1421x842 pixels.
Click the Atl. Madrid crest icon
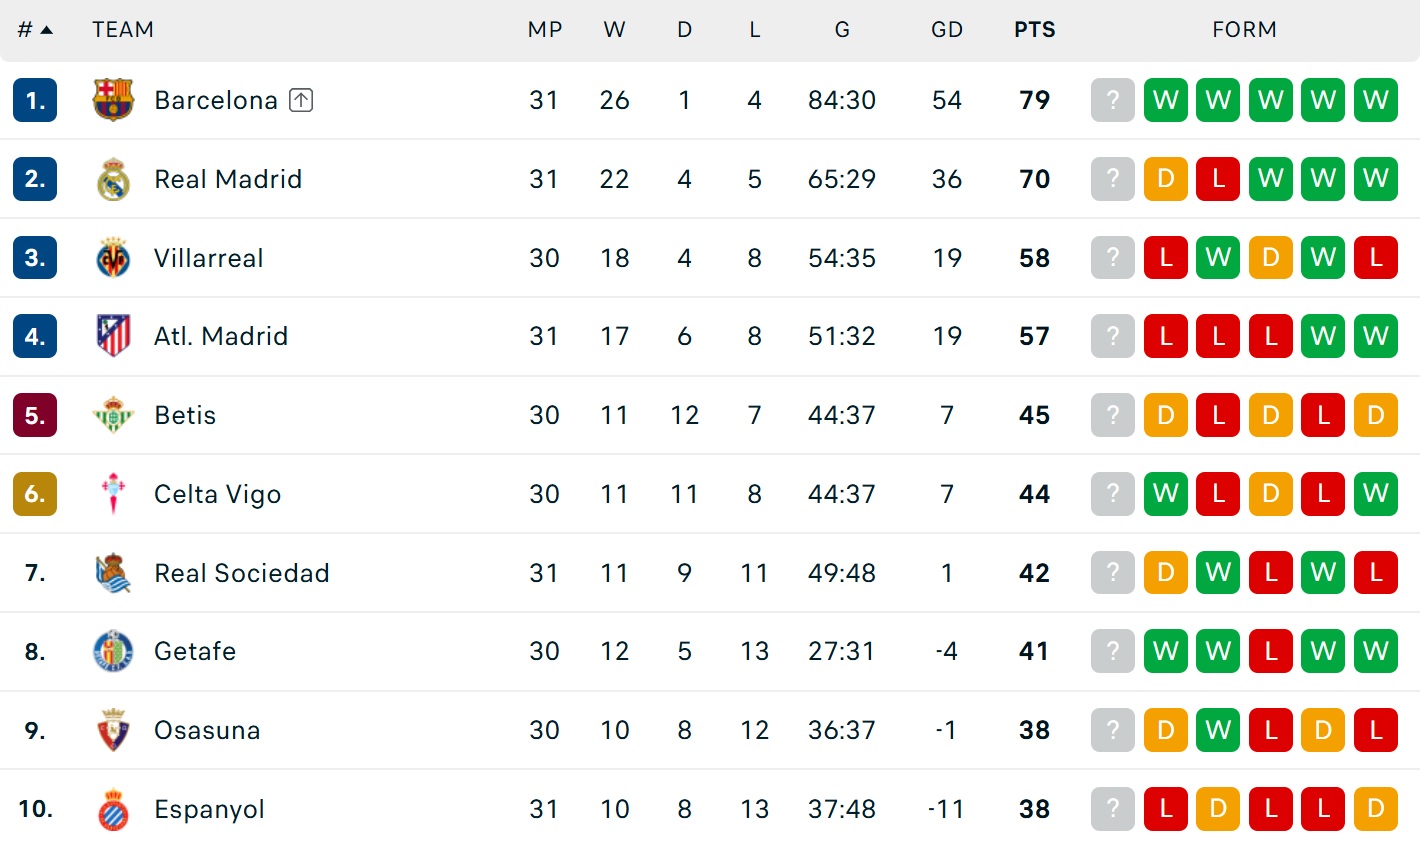pos(113,336)
